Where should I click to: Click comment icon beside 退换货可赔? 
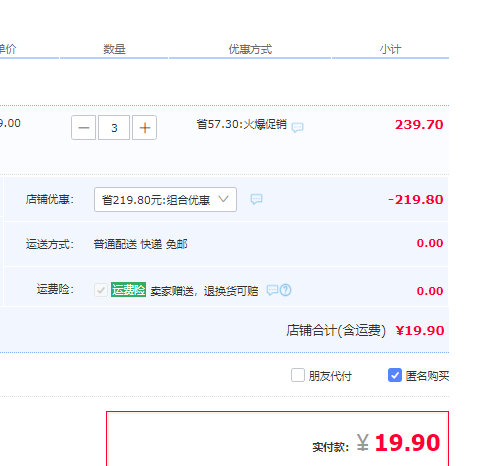pos(272,290)
